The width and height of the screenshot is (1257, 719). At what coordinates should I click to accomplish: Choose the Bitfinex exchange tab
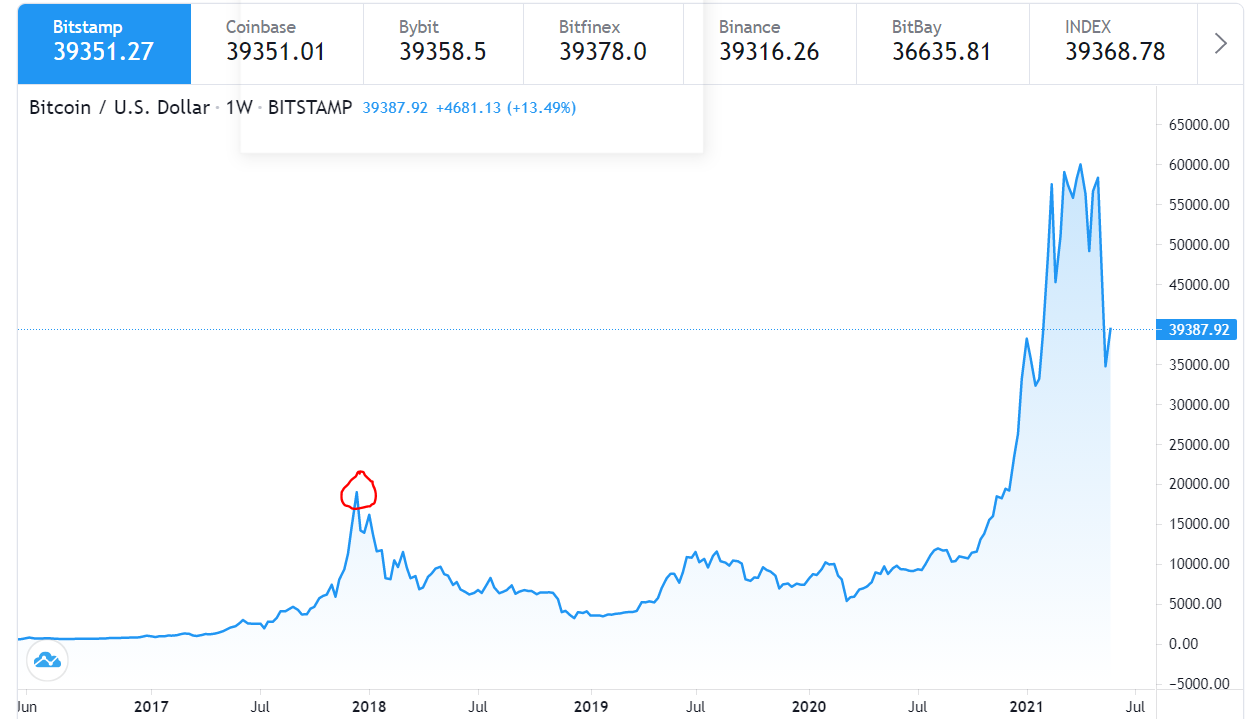[x=602, y=41]
